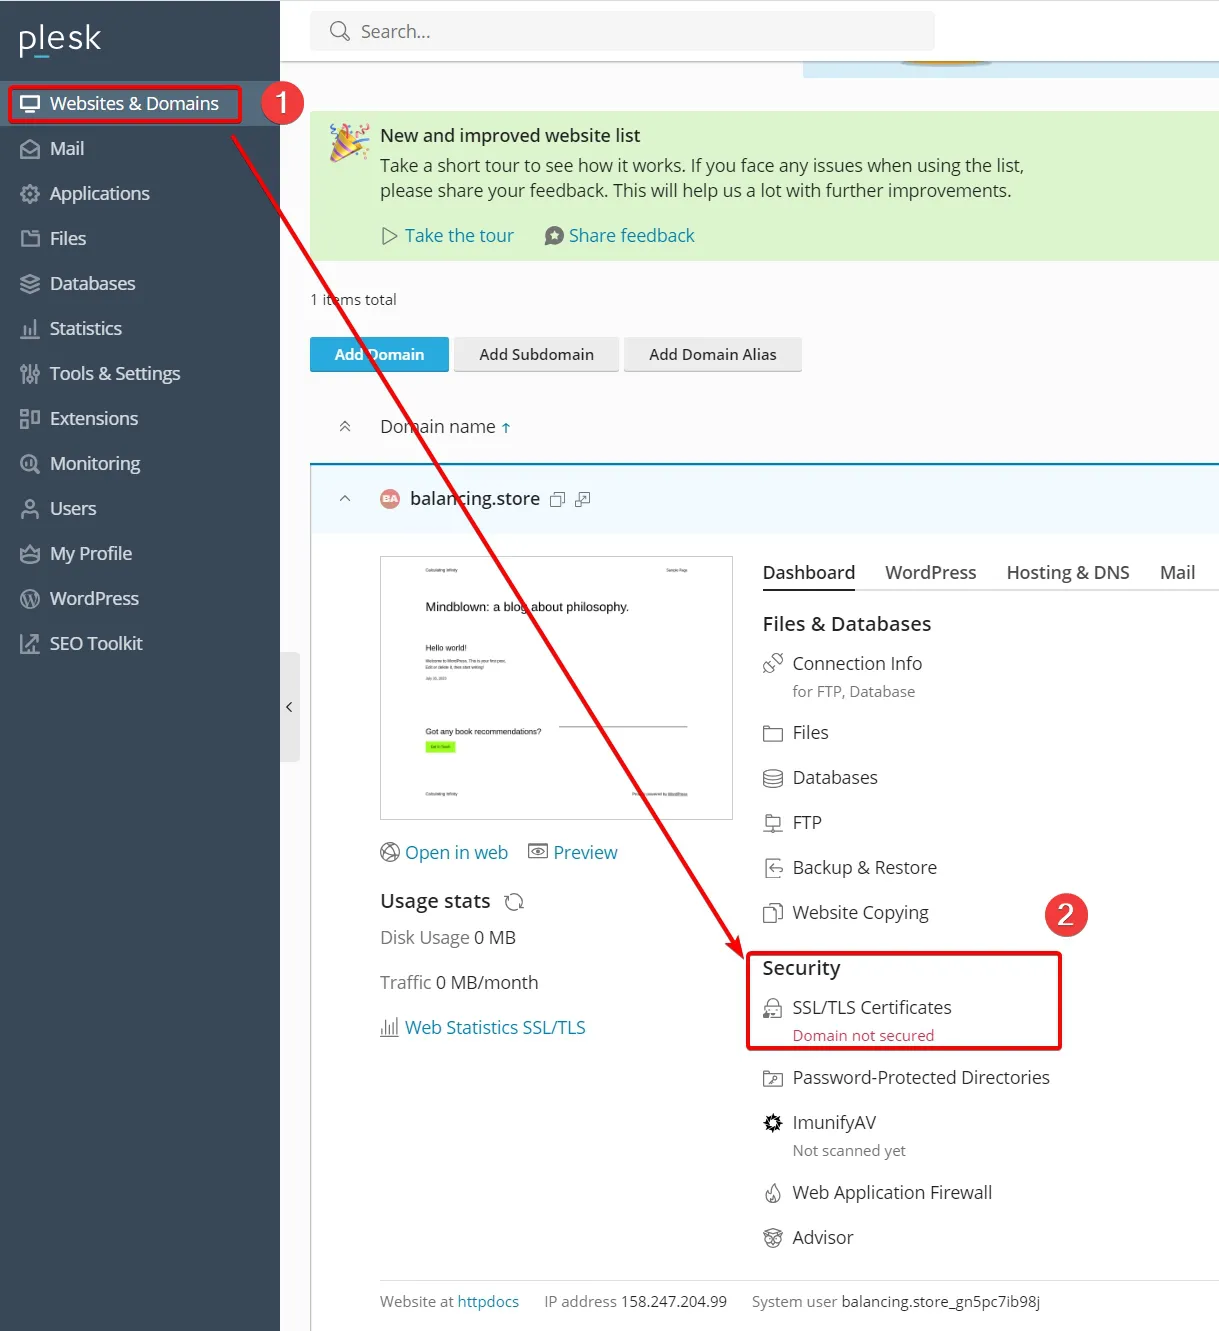Switch to Hosting & DNS tab
1219x1331 pixels.
pos(1068,573)
